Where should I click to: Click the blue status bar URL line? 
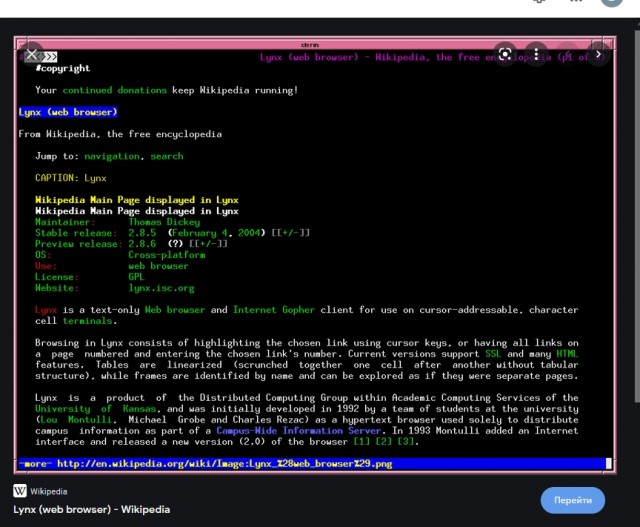[x=315, y=464]
